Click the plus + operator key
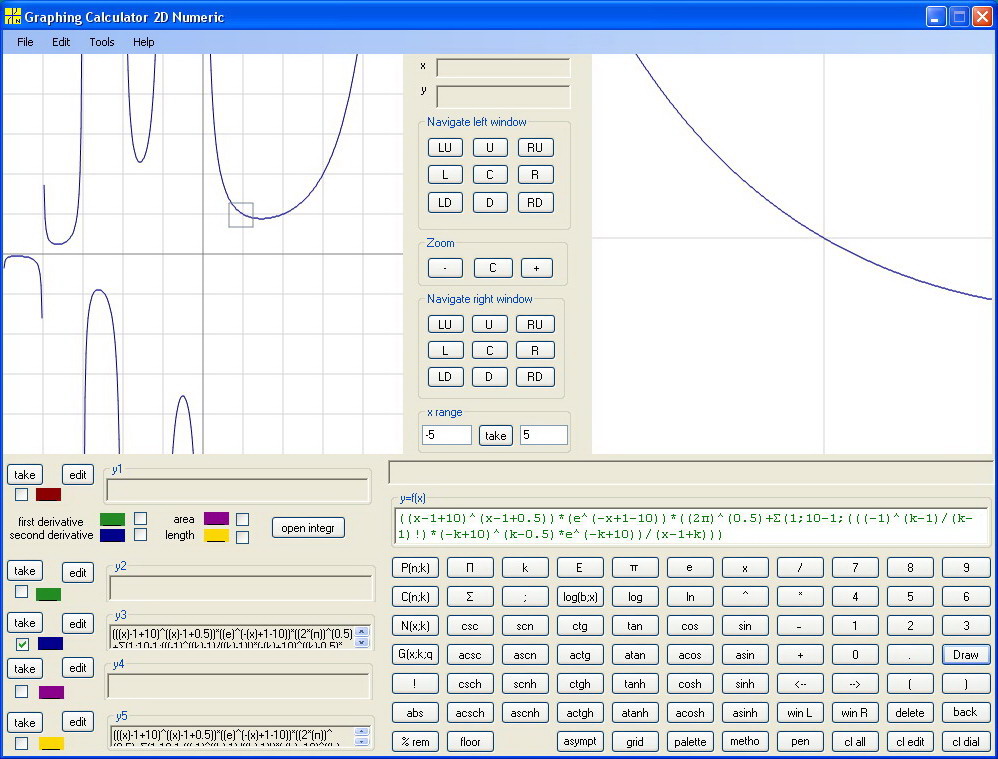 (800, 655)
